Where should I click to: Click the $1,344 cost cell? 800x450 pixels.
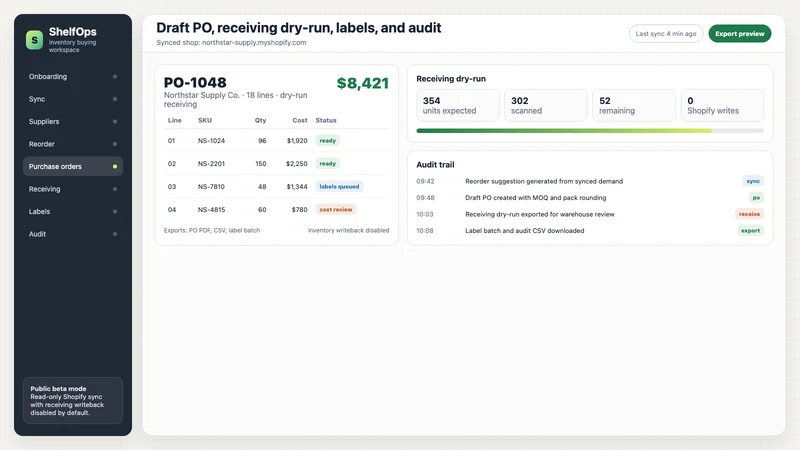coord(297,186)
